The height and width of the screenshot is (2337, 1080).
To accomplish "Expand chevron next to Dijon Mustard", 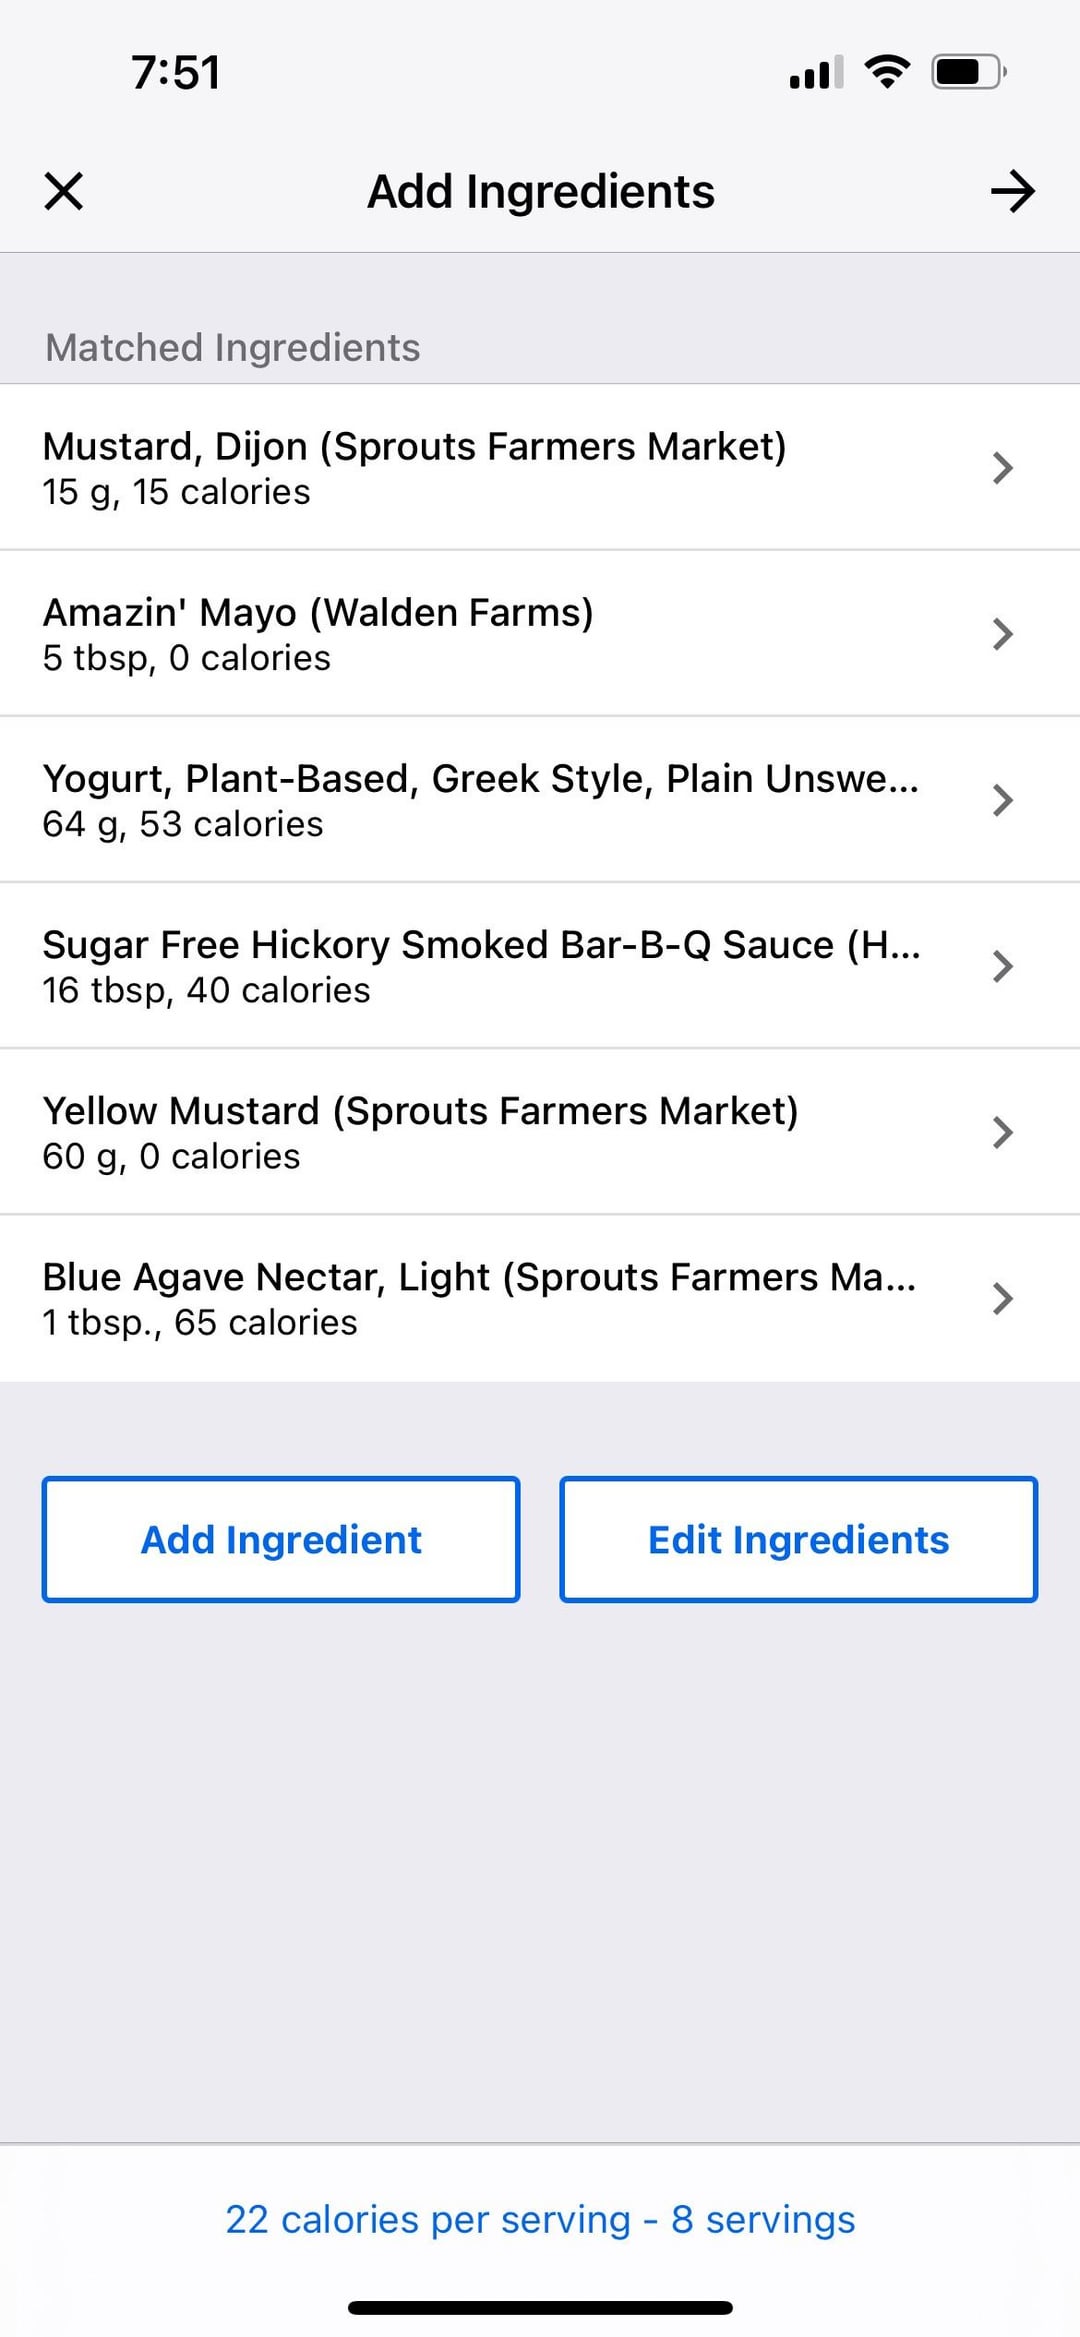I will 1002,468.
